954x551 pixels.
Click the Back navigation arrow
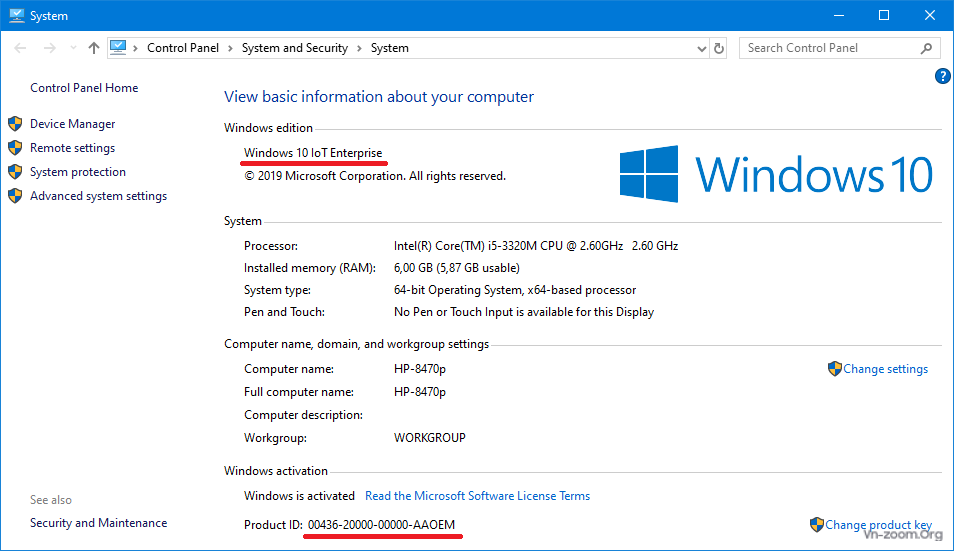pos(20,48)
